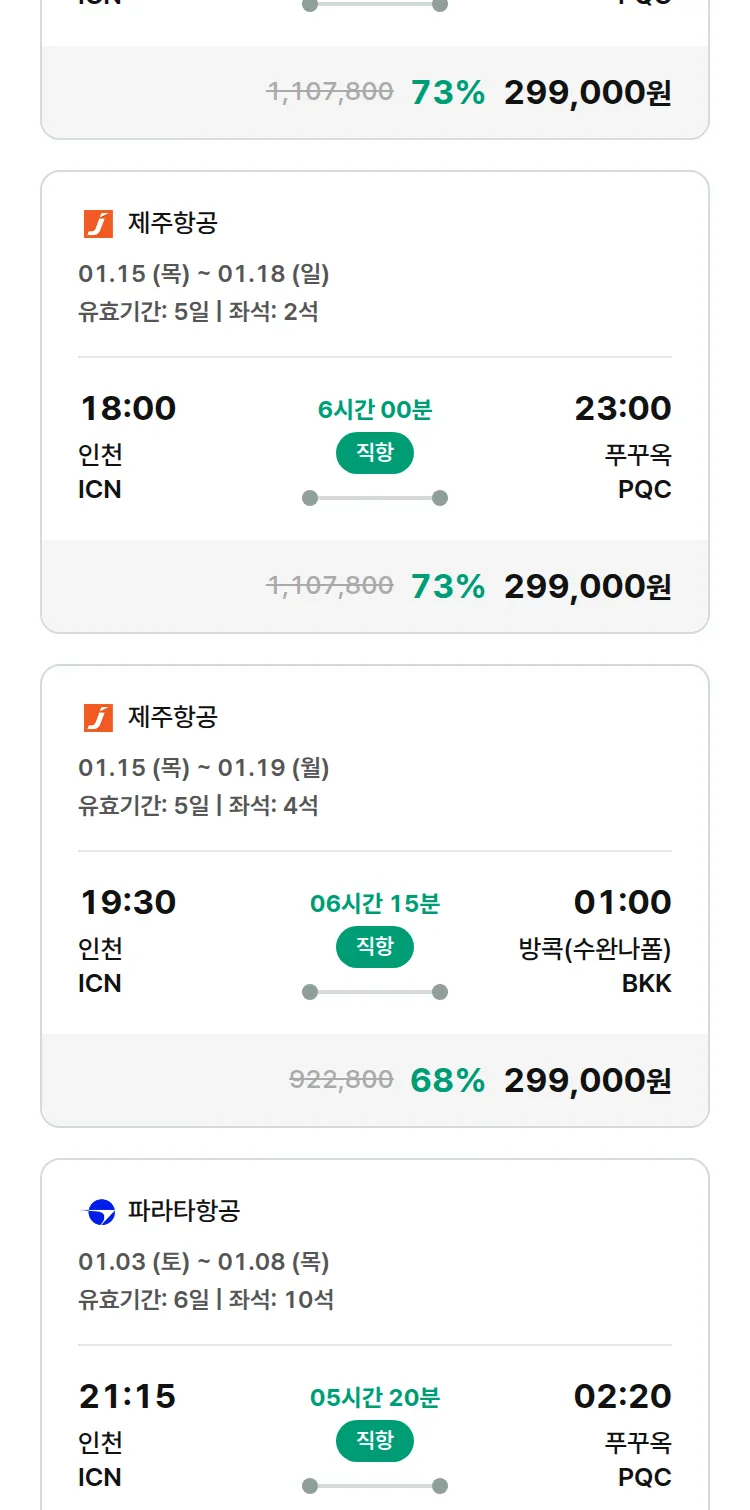Click the 유효기간: 6일 | 좌석: 10석 info
The image size is (750, 1510).
[x=206, y=1300]
